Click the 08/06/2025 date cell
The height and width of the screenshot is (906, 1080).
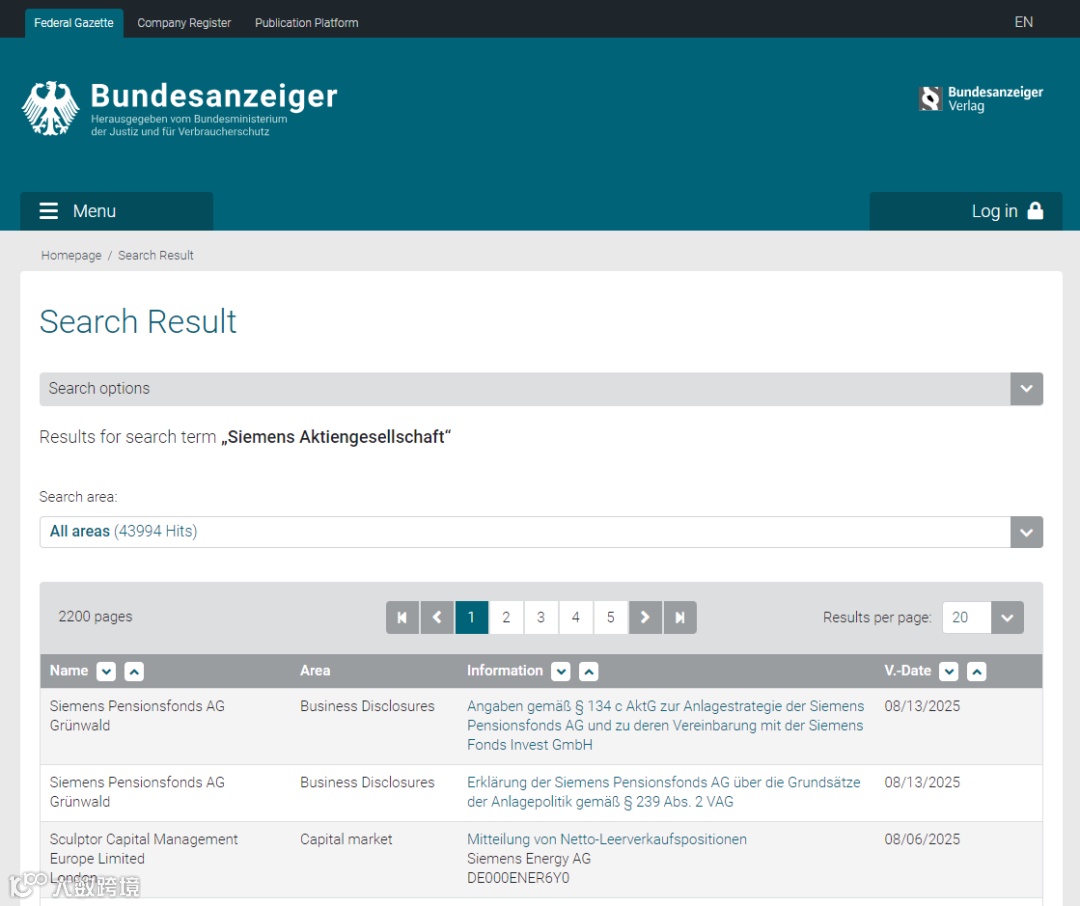(922, 839)
